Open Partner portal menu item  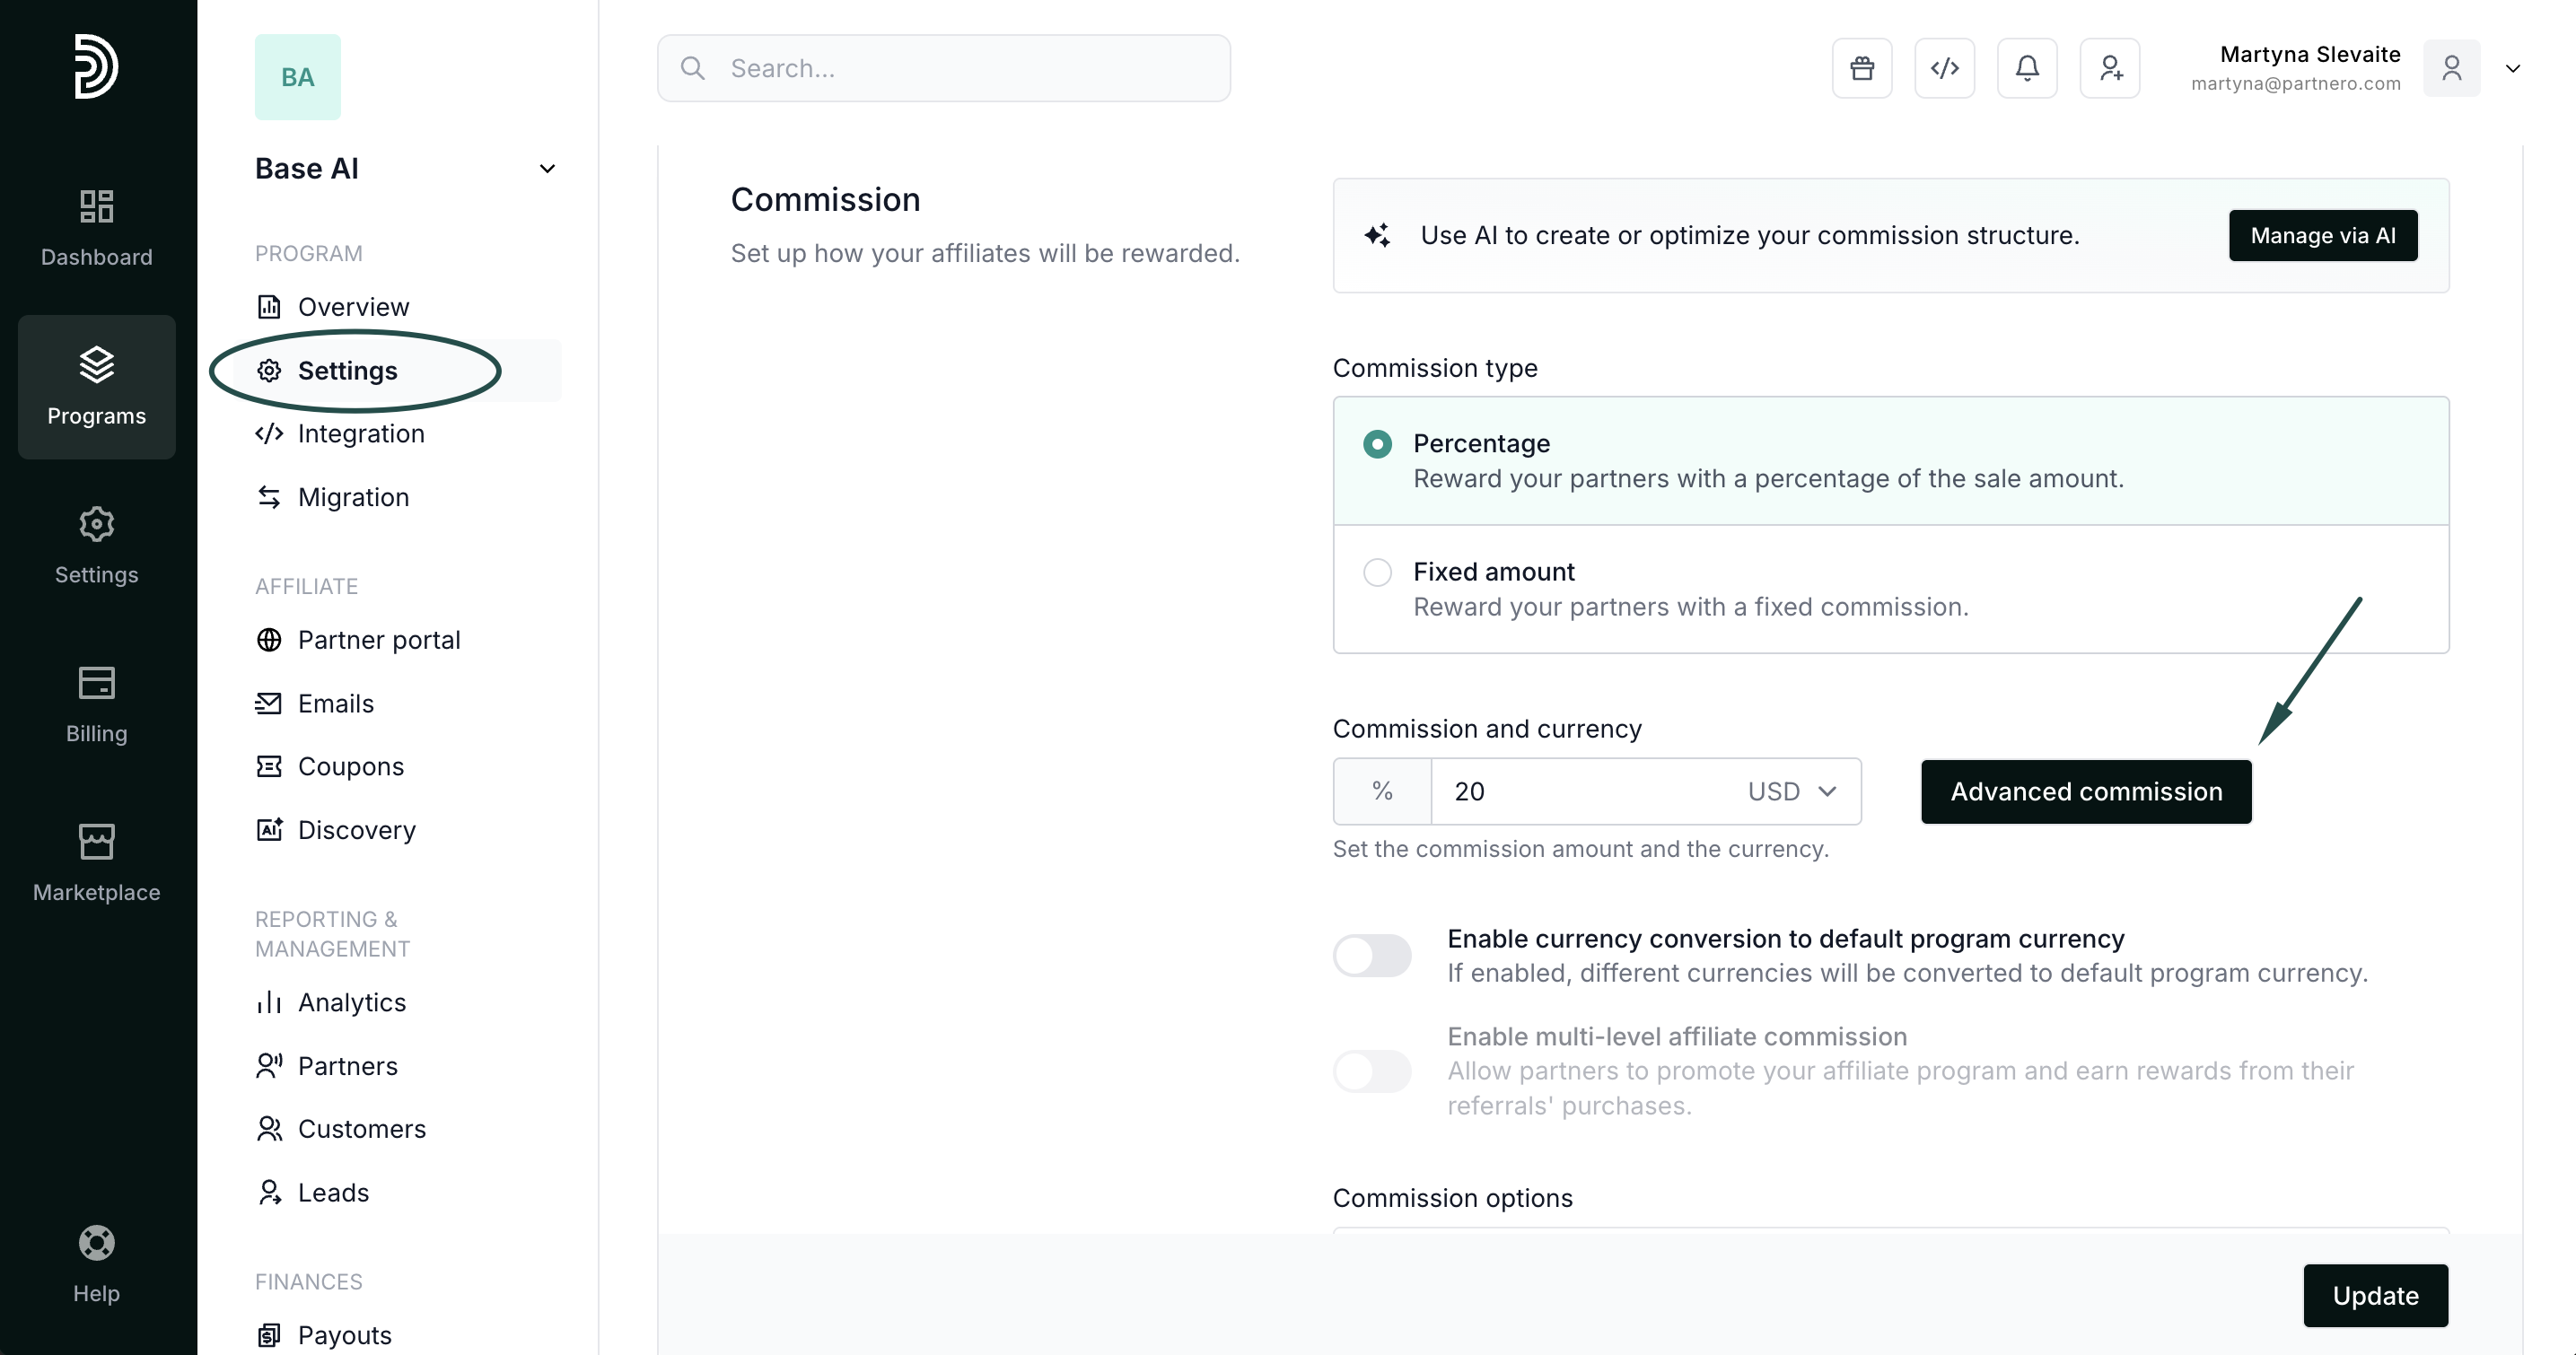pos(378,640)
